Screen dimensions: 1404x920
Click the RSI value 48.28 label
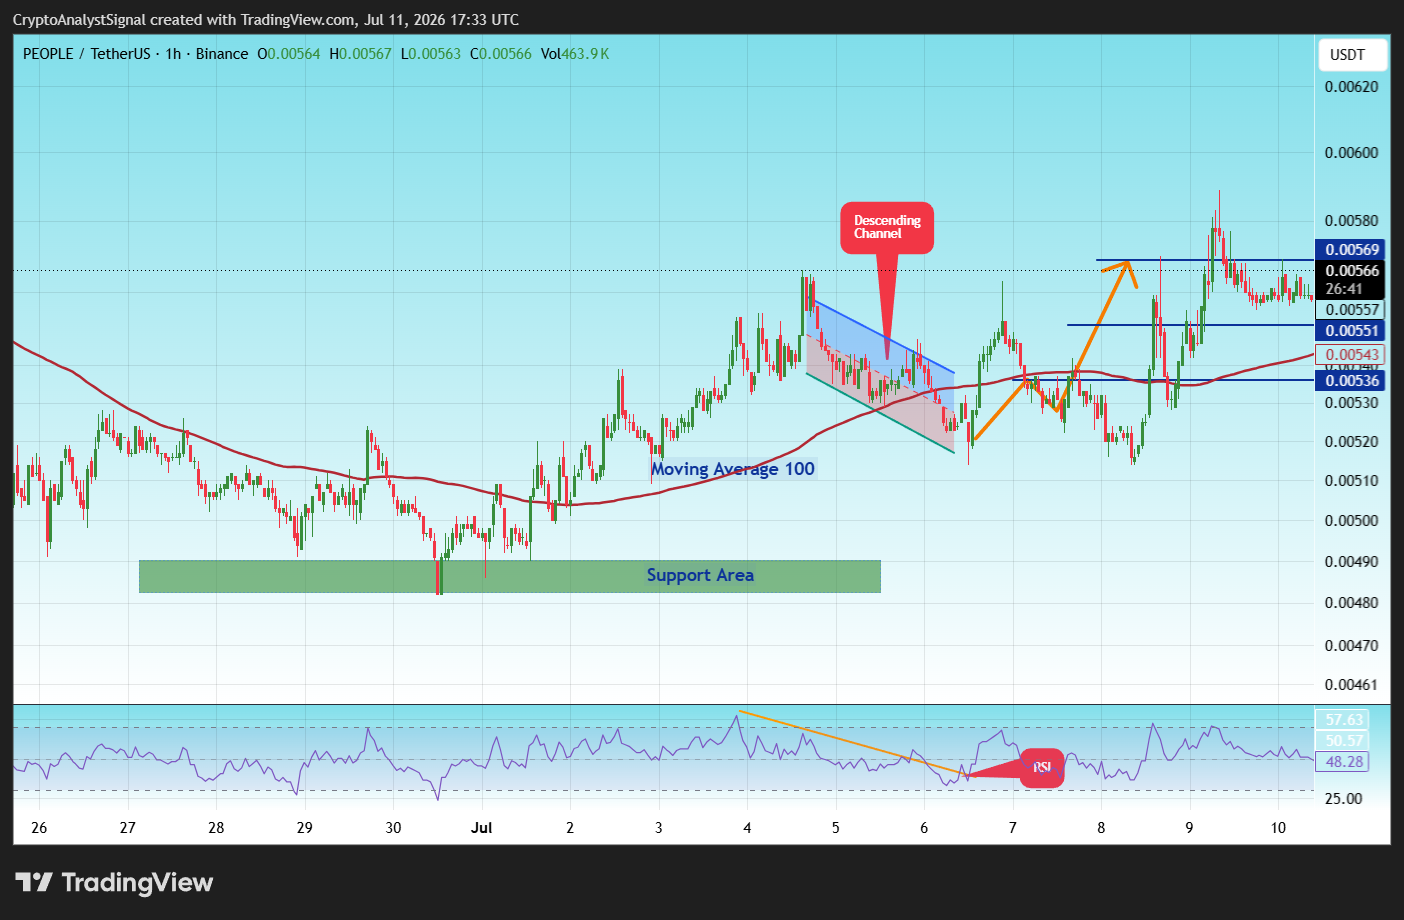(1344, 762)
